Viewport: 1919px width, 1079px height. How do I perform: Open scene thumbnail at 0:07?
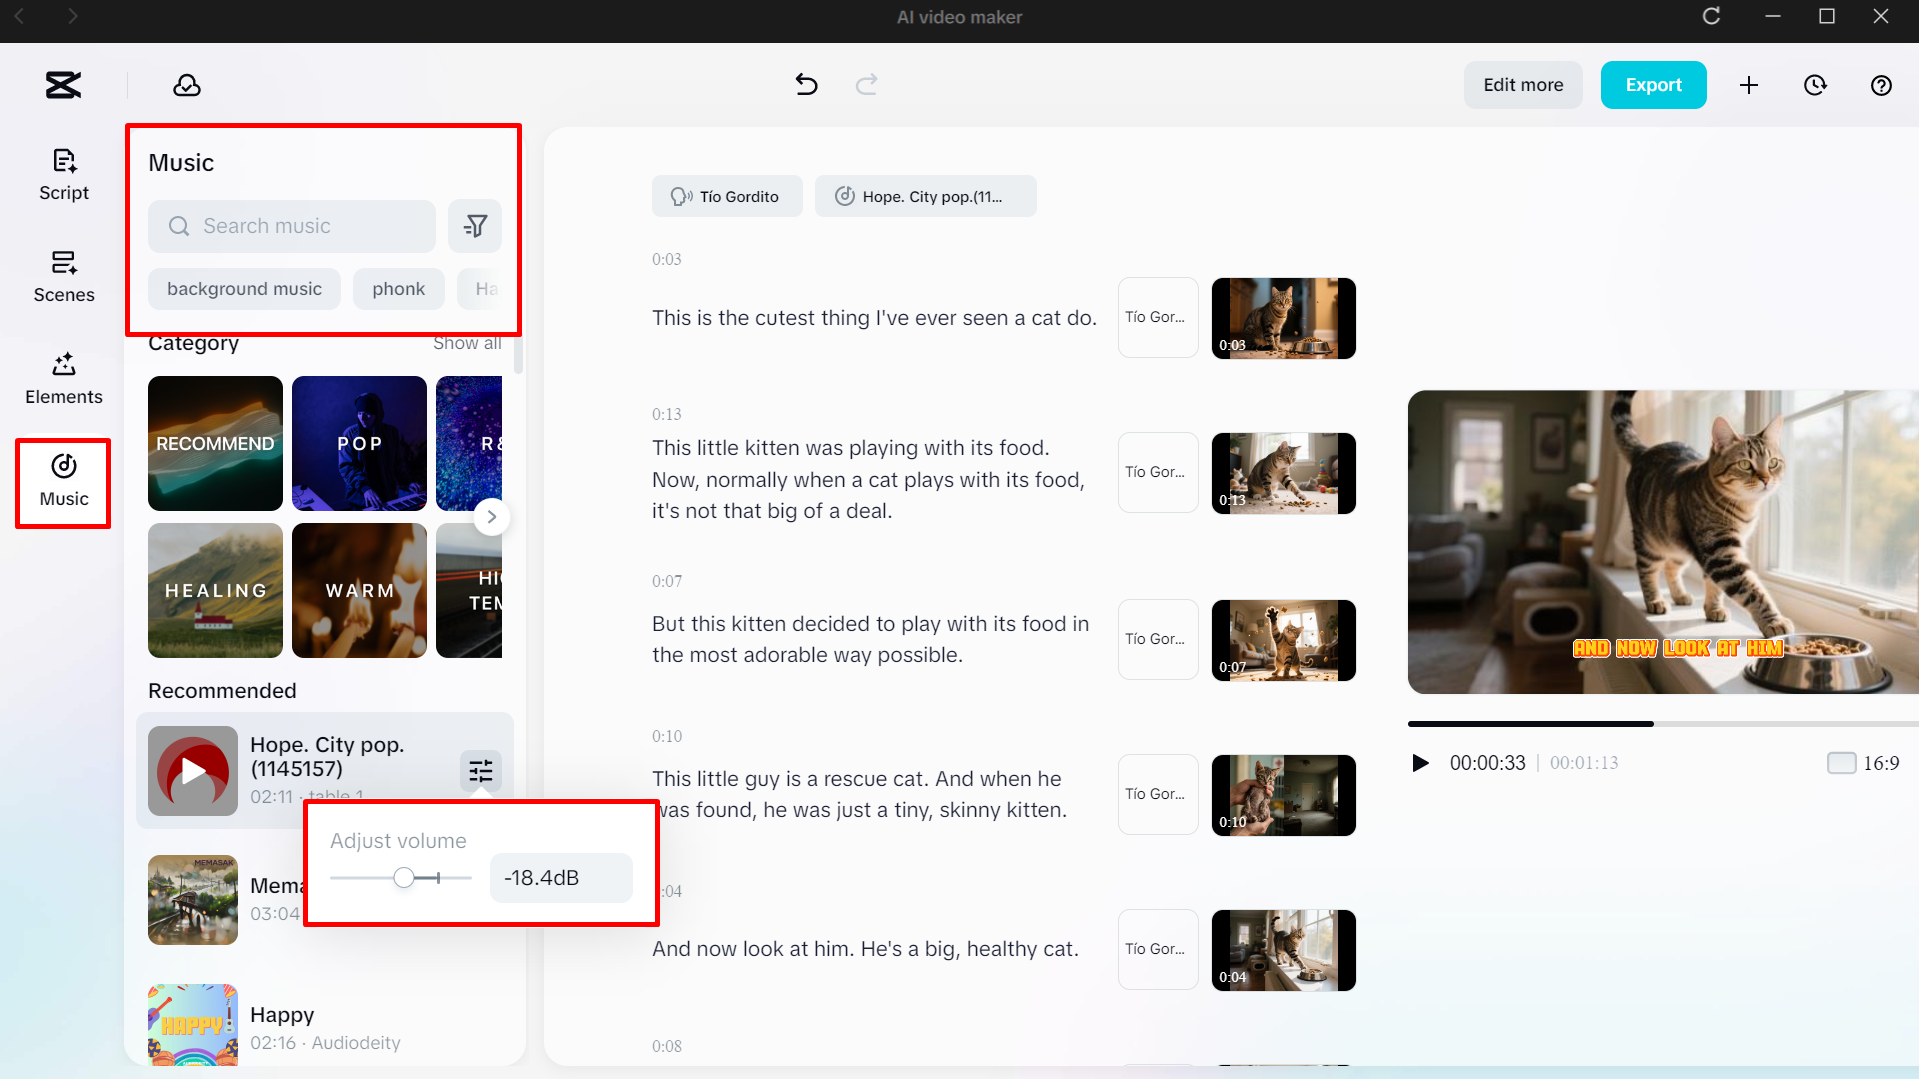pyautogui.click(x=1284, y=640)
